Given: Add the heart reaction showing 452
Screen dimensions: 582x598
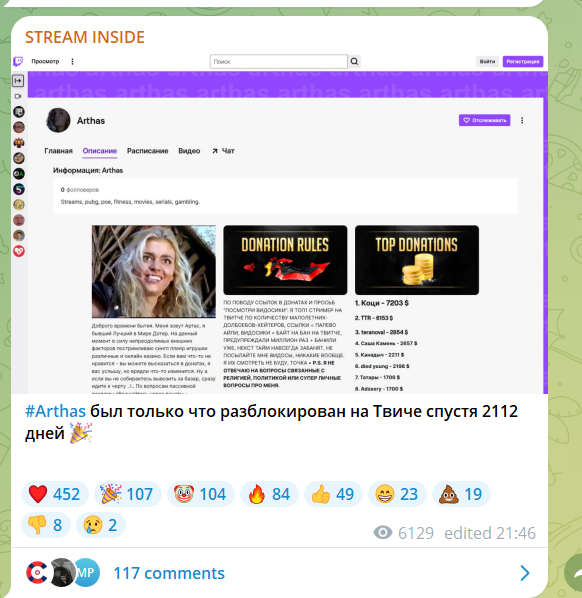Looking at the screenshot, I should 55,494.
